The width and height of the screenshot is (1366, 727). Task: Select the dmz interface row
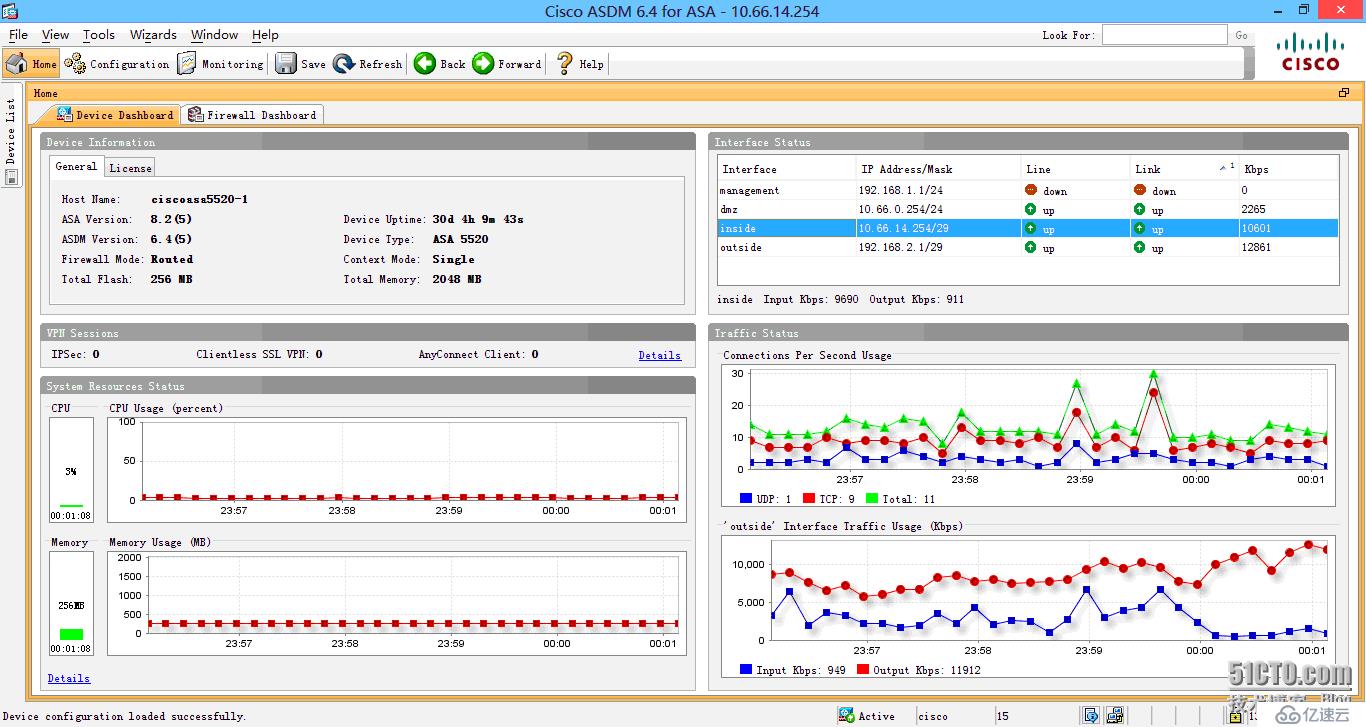pos(1028,209)
